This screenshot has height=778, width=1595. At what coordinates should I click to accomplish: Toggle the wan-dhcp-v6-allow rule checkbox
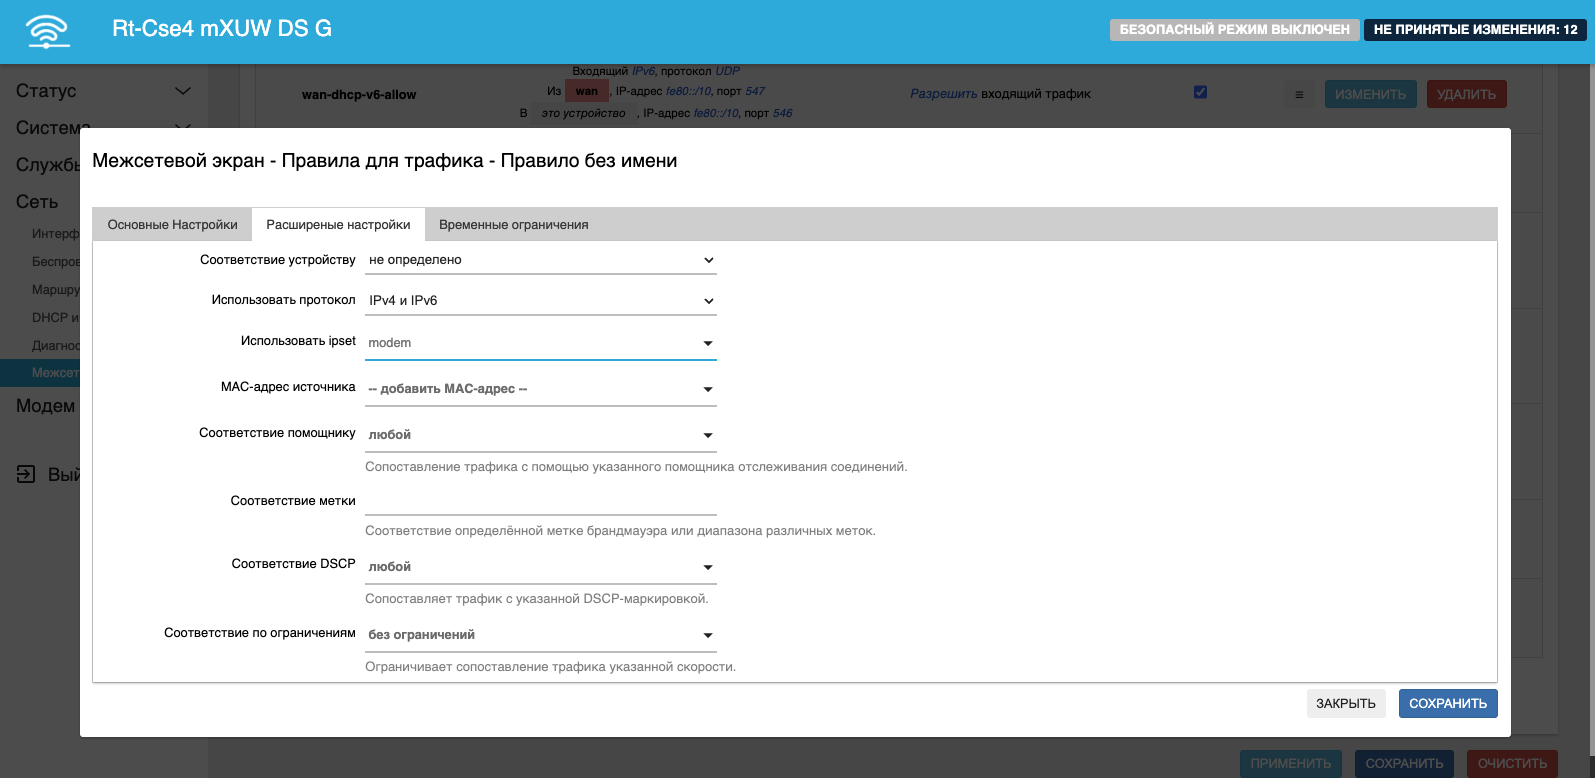(x=1200, y=92)
